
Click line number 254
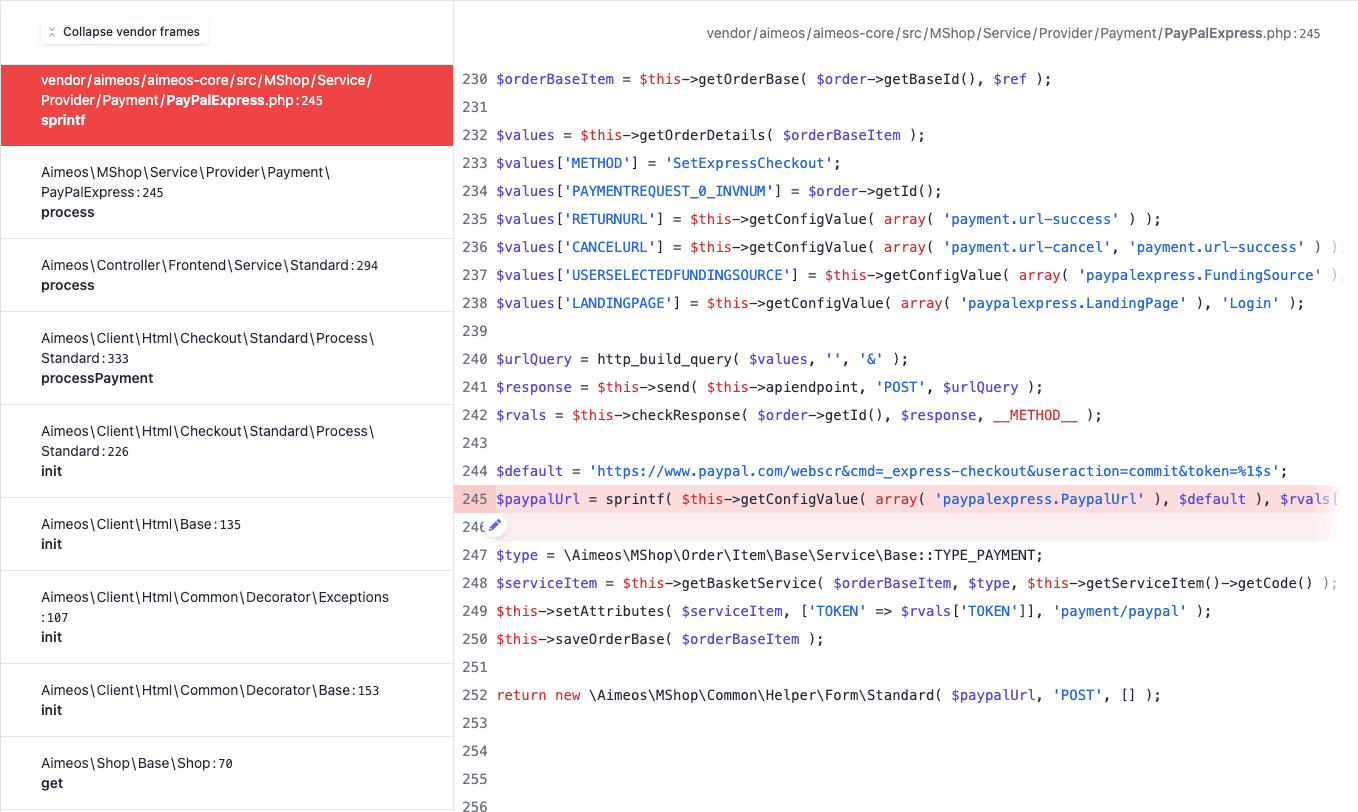[x=475, y=751]
